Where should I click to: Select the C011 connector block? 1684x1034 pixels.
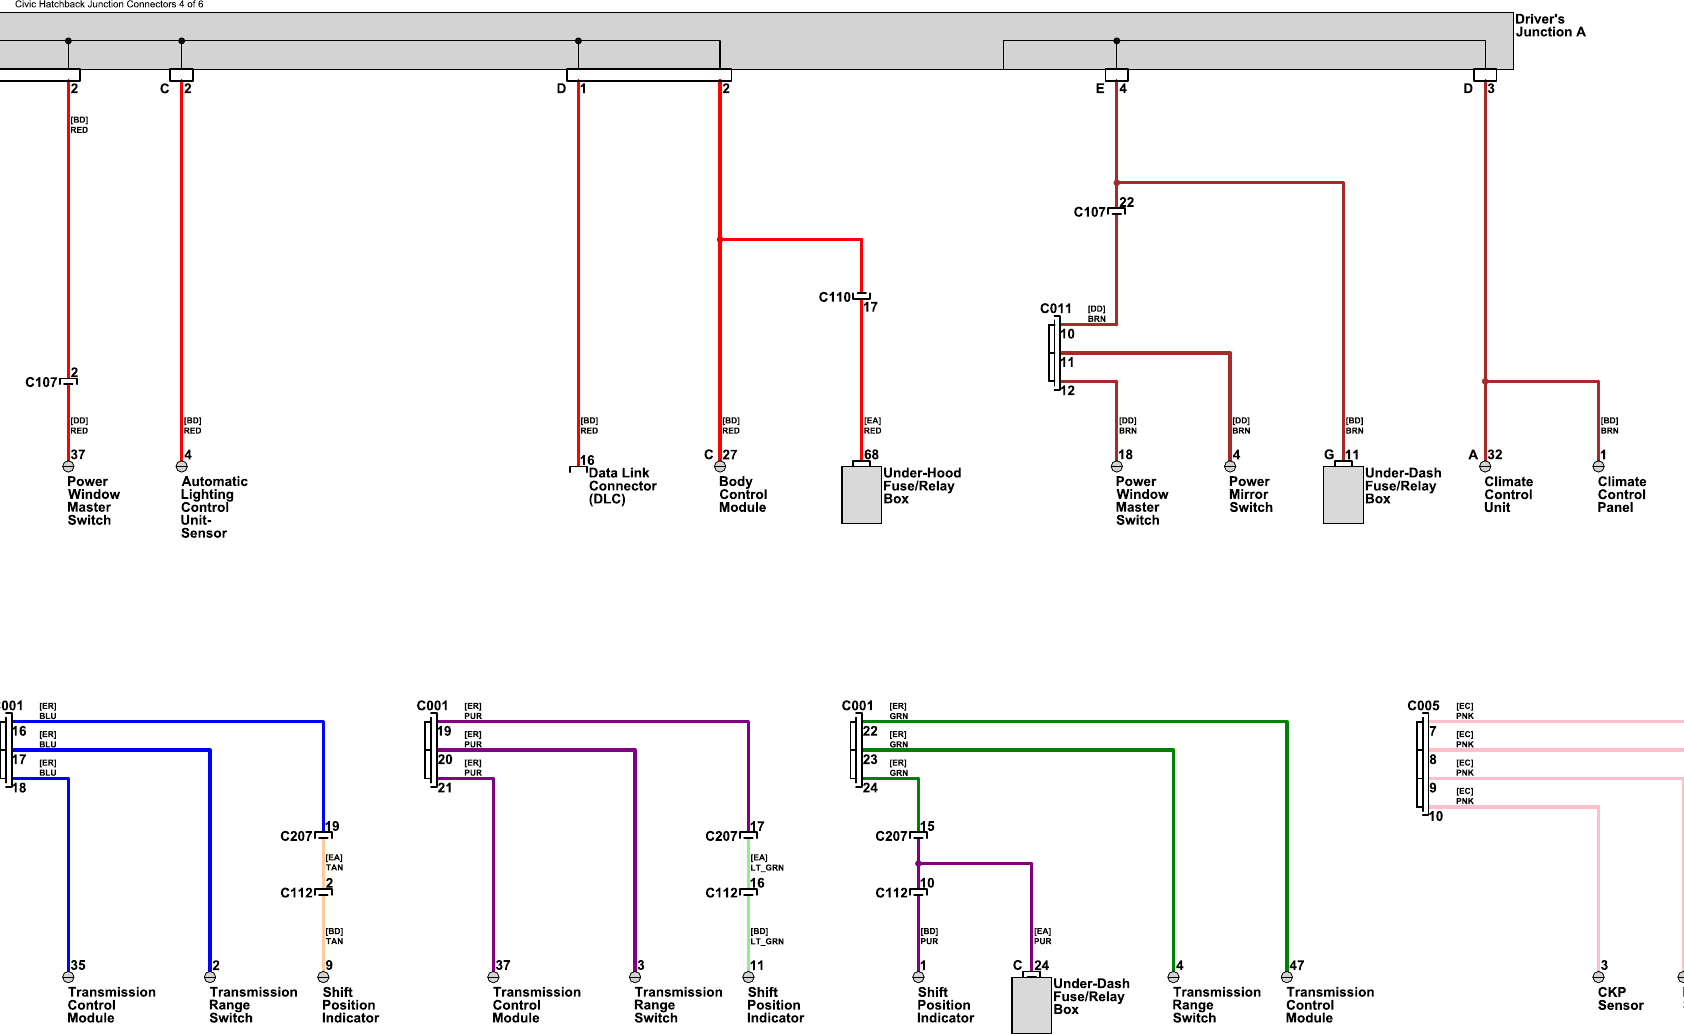pyautogui.click(x=1055, y=353)
